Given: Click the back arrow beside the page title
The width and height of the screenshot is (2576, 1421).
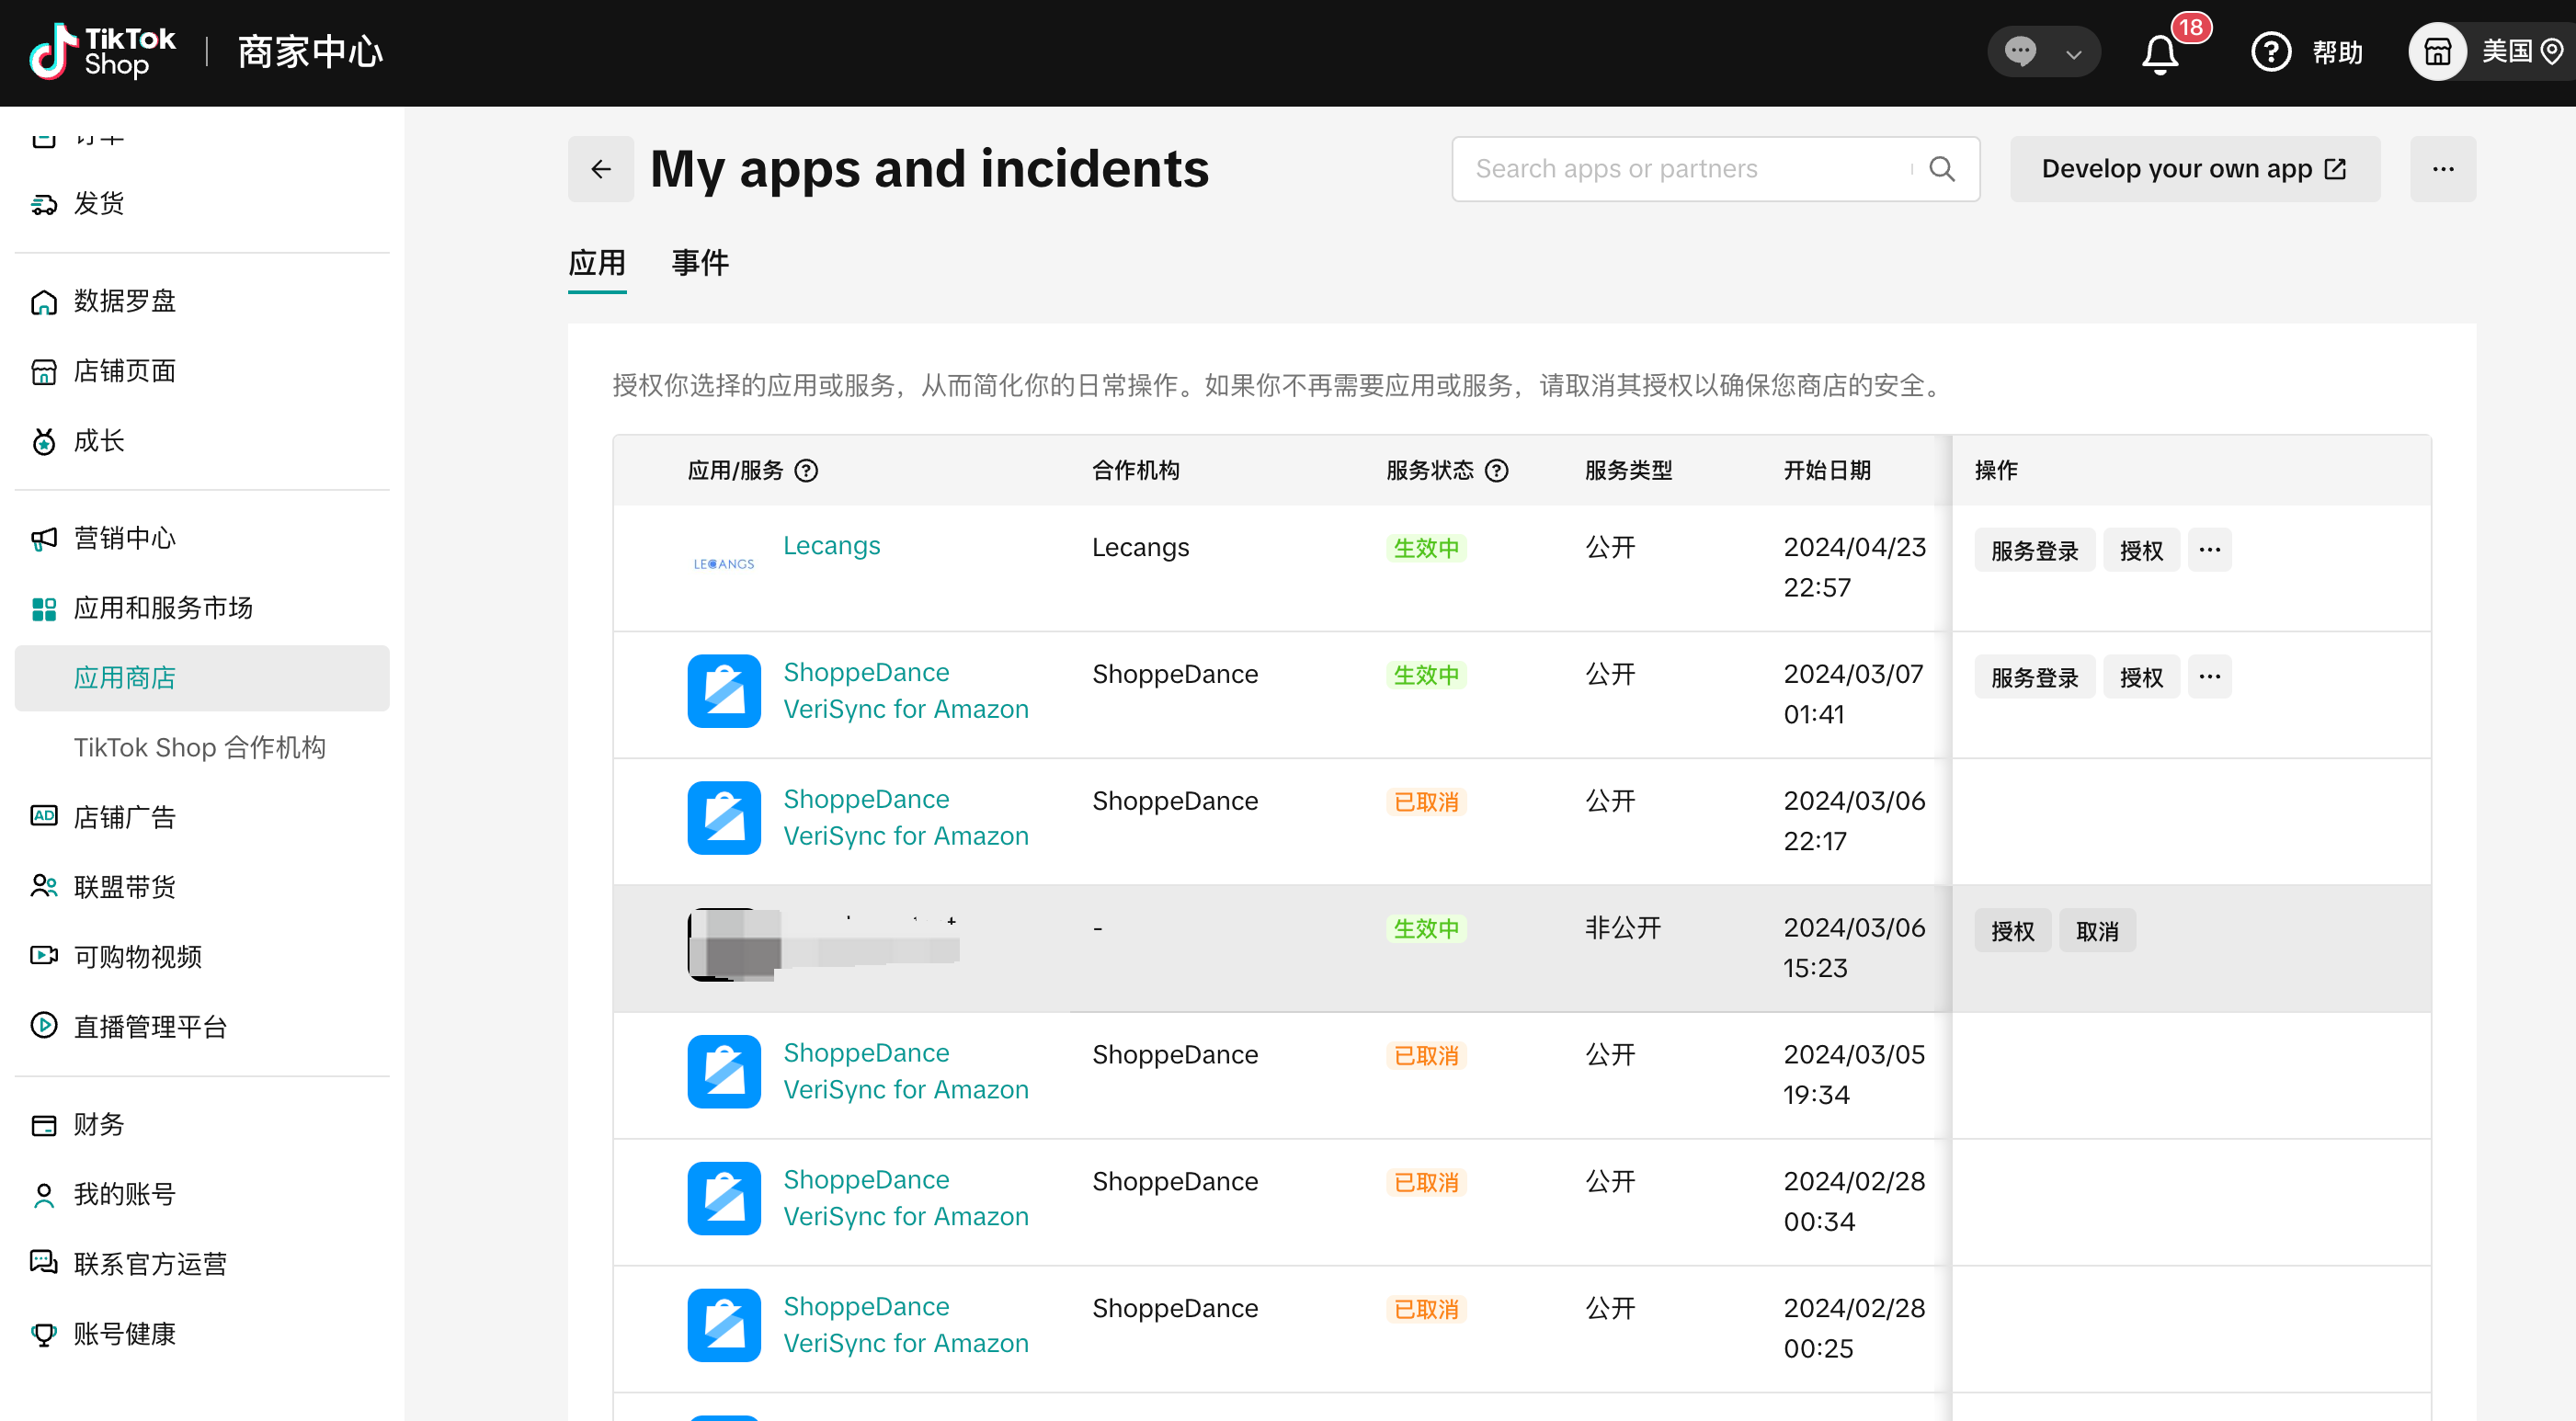Looking at the screenshot, I should (600, 169).
